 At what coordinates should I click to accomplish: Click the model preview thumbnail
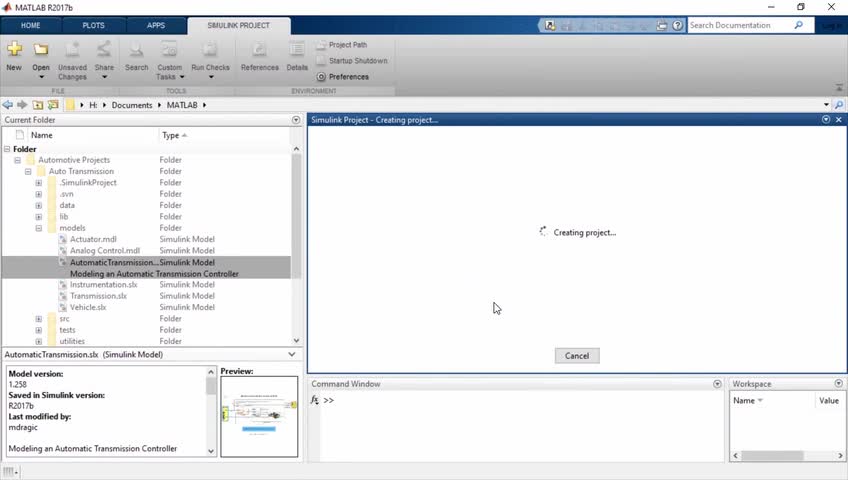[x=259, y=416]
